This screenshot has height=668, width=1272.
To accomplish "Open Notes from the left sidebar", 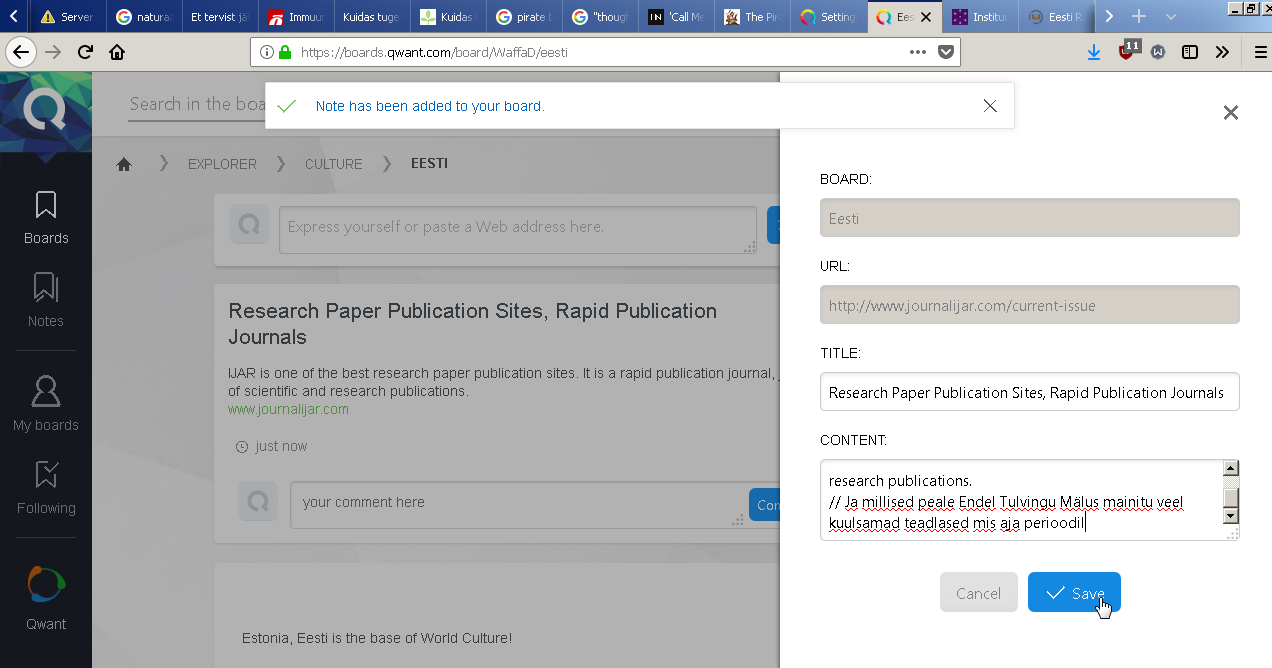I will click(x=46, y=300).
